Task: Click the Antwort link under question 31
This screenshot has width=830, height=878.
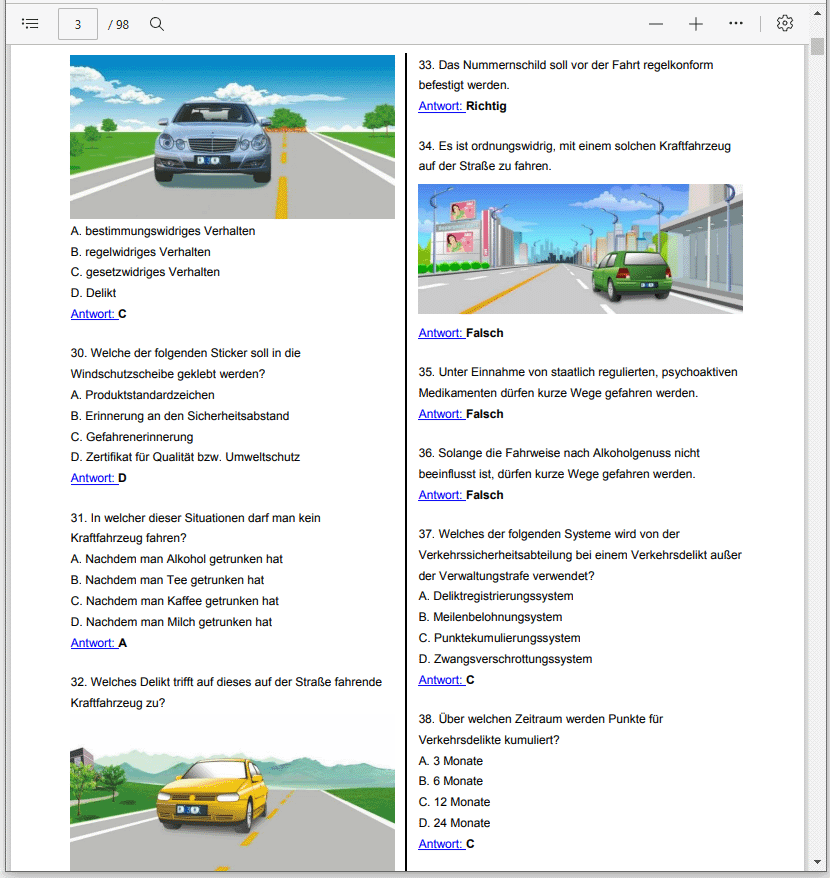Action: 92,643
